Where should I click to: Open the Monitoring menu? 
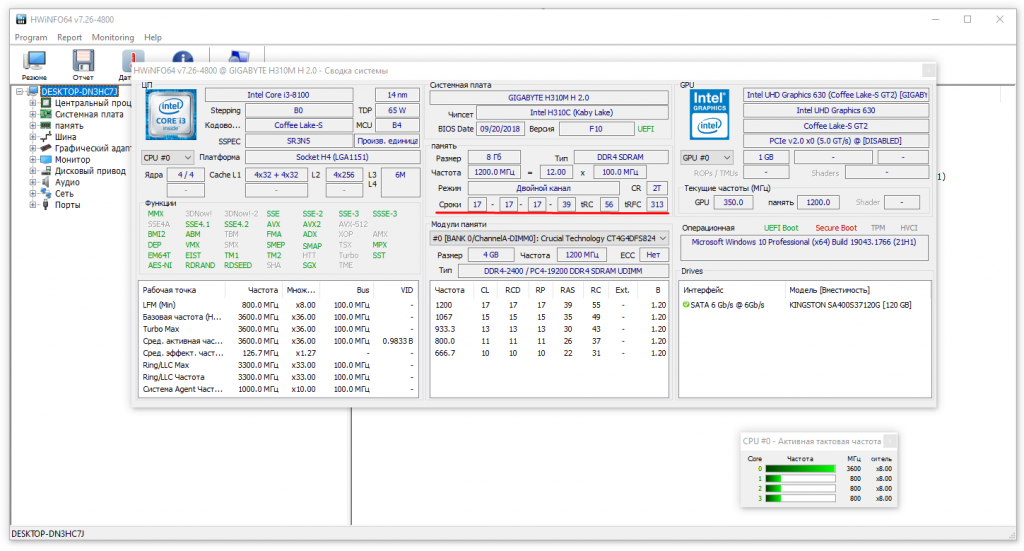113,37
